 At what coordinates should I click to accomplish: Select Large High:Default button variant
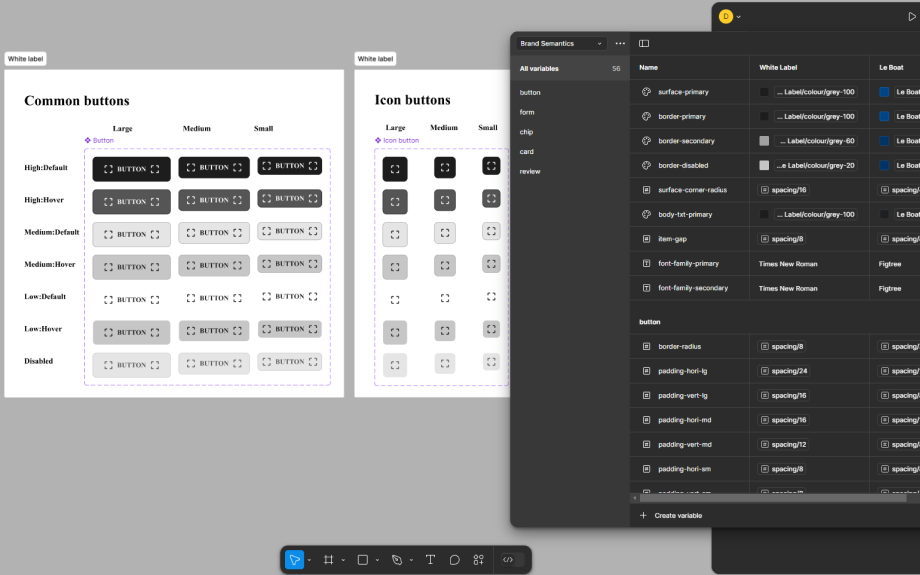click(131, 169)
